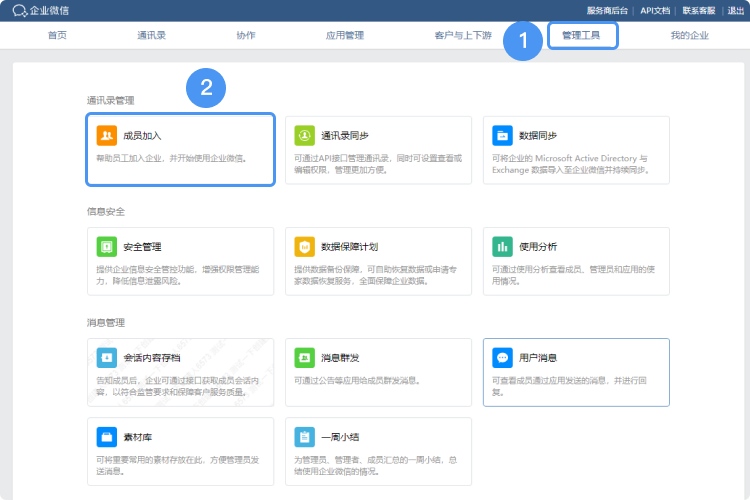Click description starting '提供数据备份保障'

(x=375, y=275)
